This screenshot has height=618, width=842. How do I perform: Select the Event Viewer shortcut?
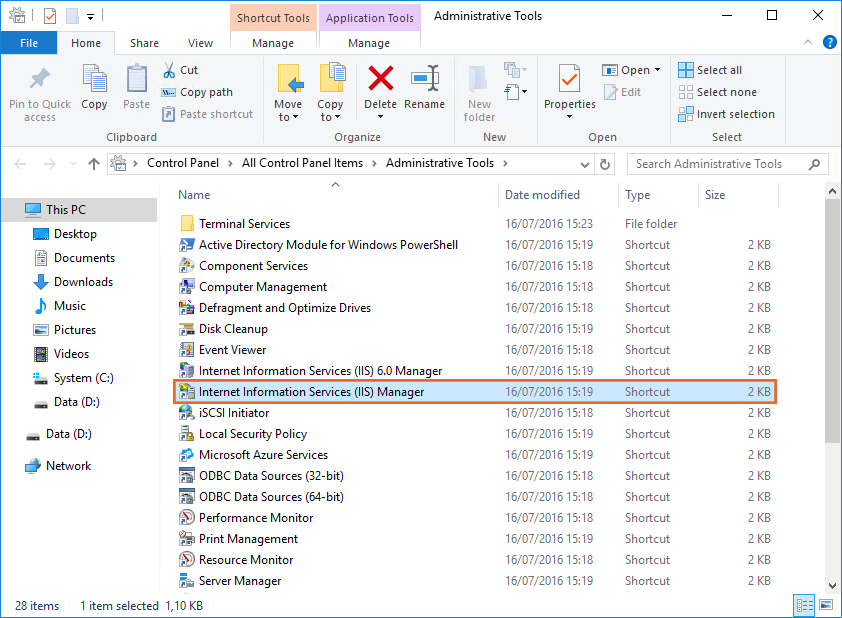click(232, 350)
